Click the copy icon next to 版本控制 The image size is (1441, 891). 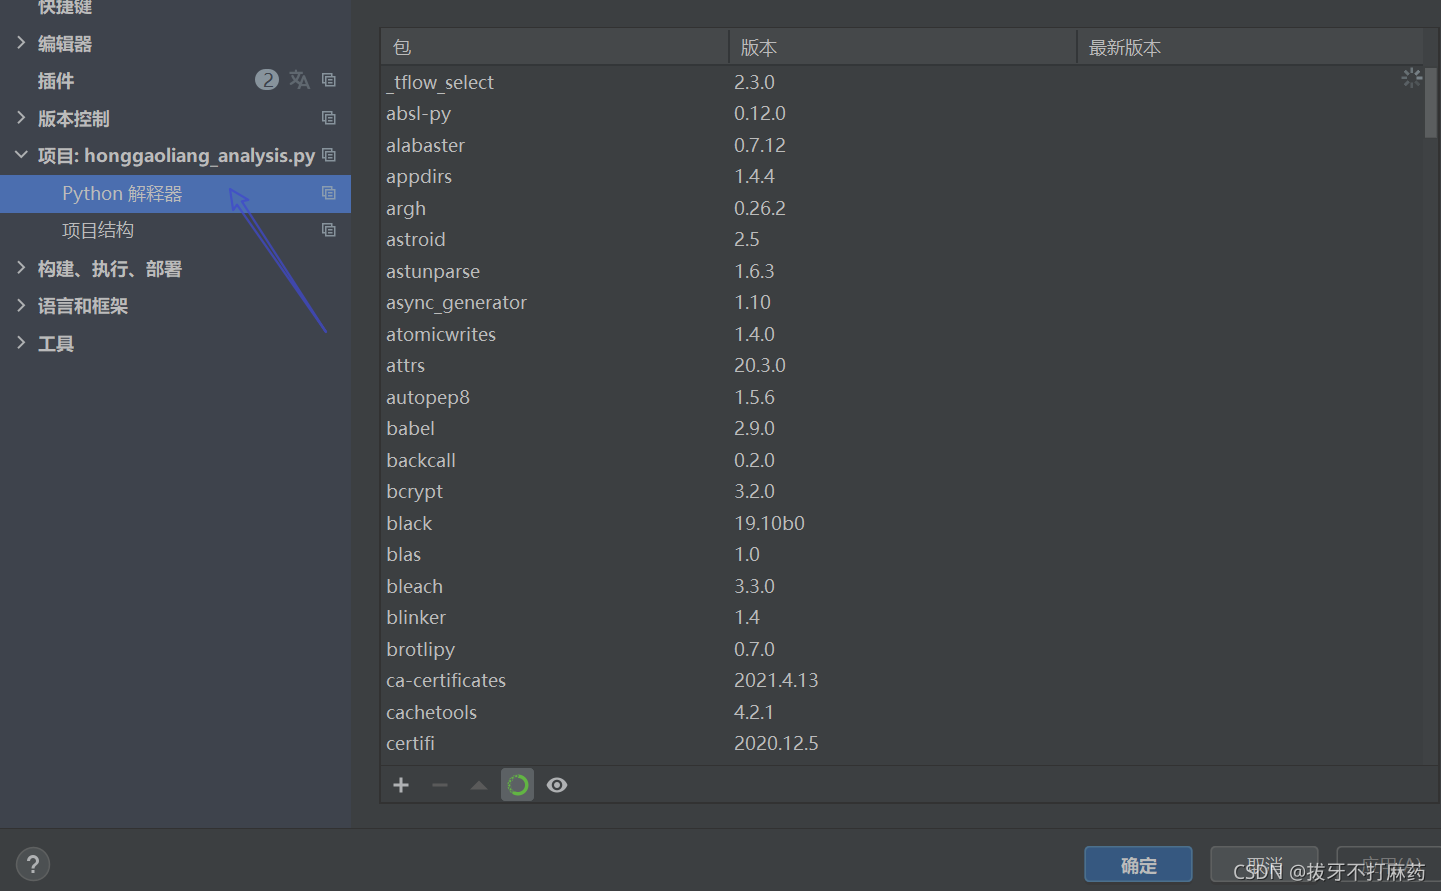pos(329,117)
